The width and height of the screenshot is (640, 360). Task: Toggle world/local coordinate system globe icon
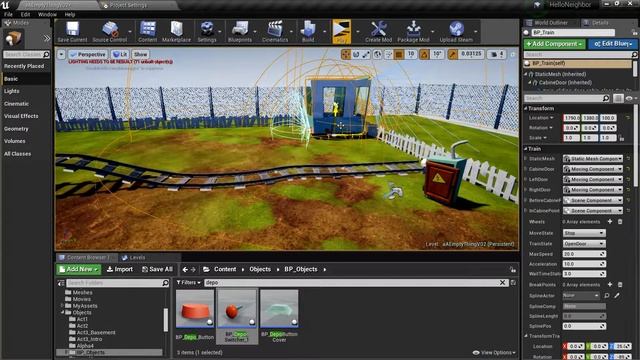coord(378,54)
